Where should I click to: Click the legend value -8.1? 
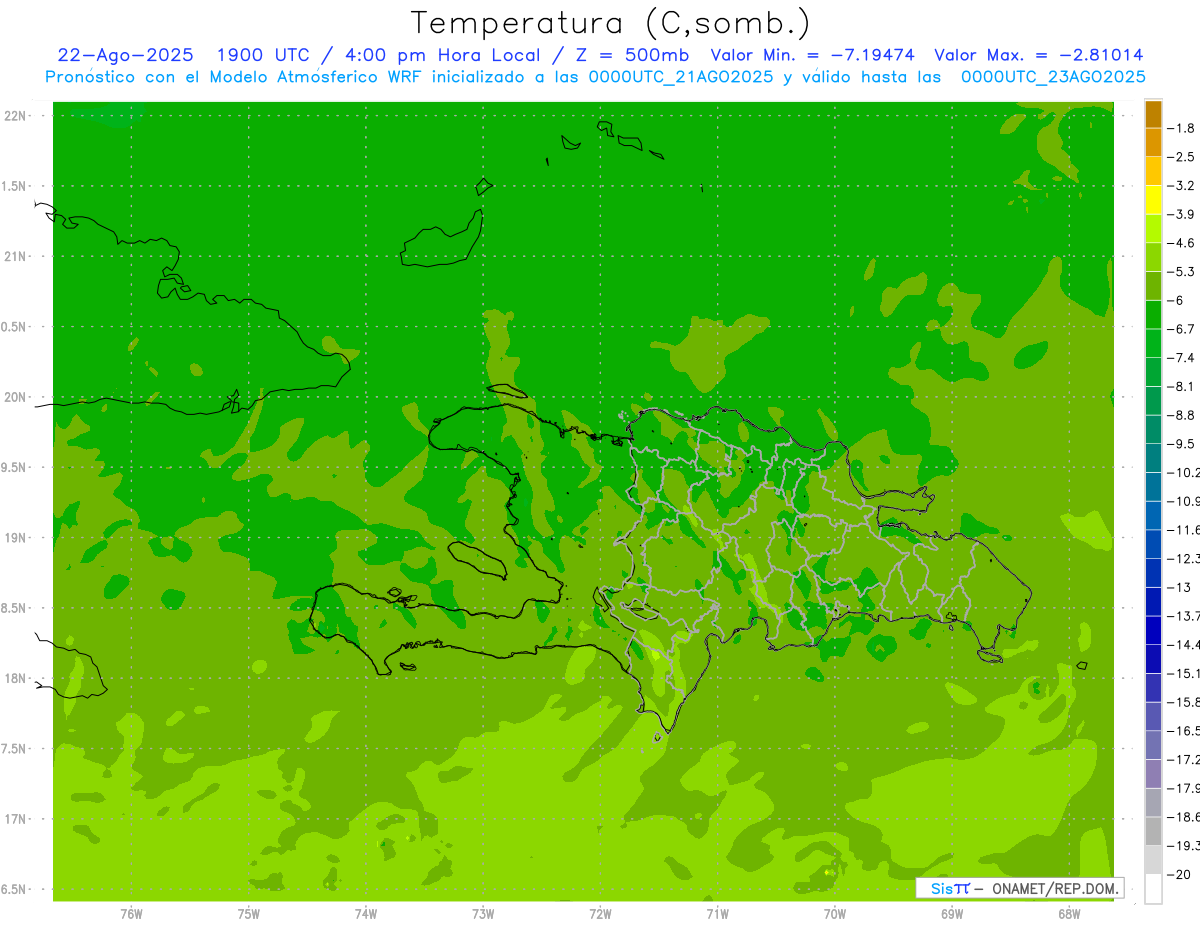(x=1183, y=387)
